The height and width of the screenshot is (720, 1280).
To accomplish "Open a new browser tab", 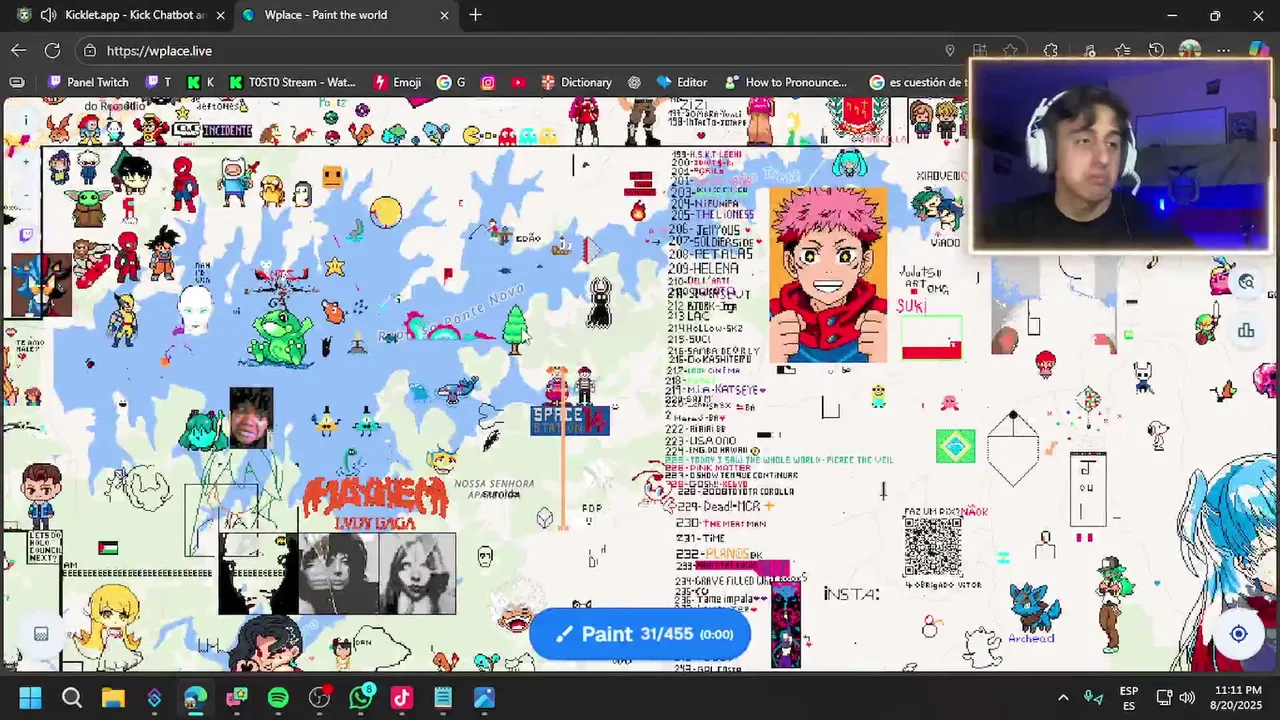I will (x=475, y=15).
